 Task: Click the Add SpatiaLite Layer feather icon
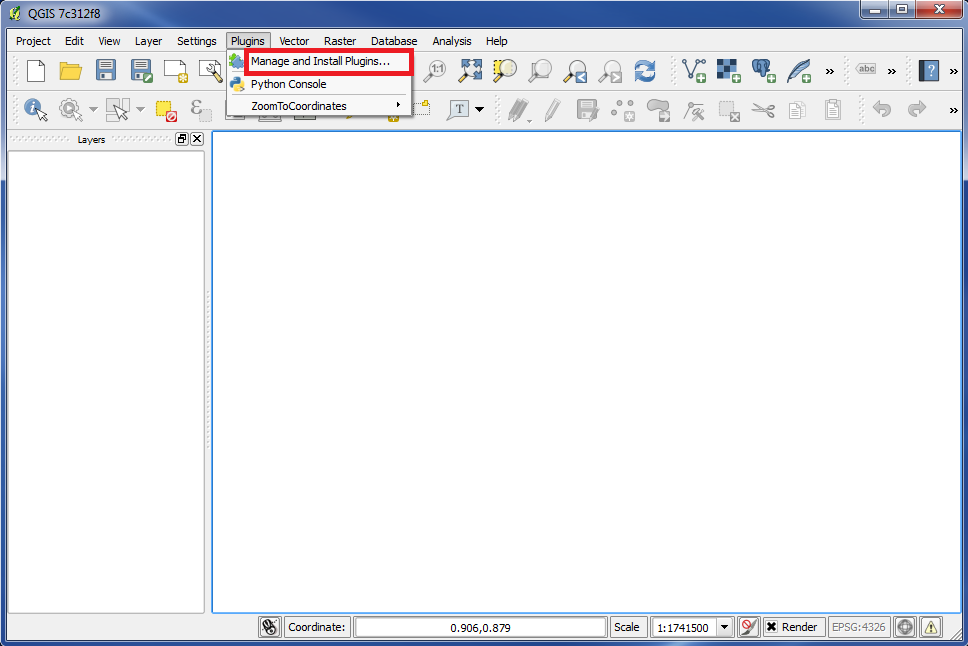coord(799,71)
